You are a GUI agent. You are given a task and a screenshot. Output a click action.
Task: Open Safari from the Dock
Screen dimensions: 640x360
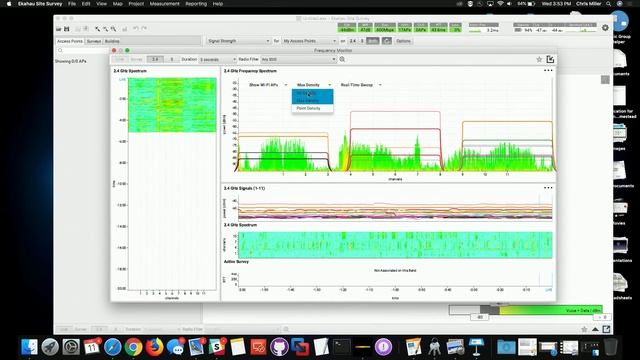coord(112,347)
